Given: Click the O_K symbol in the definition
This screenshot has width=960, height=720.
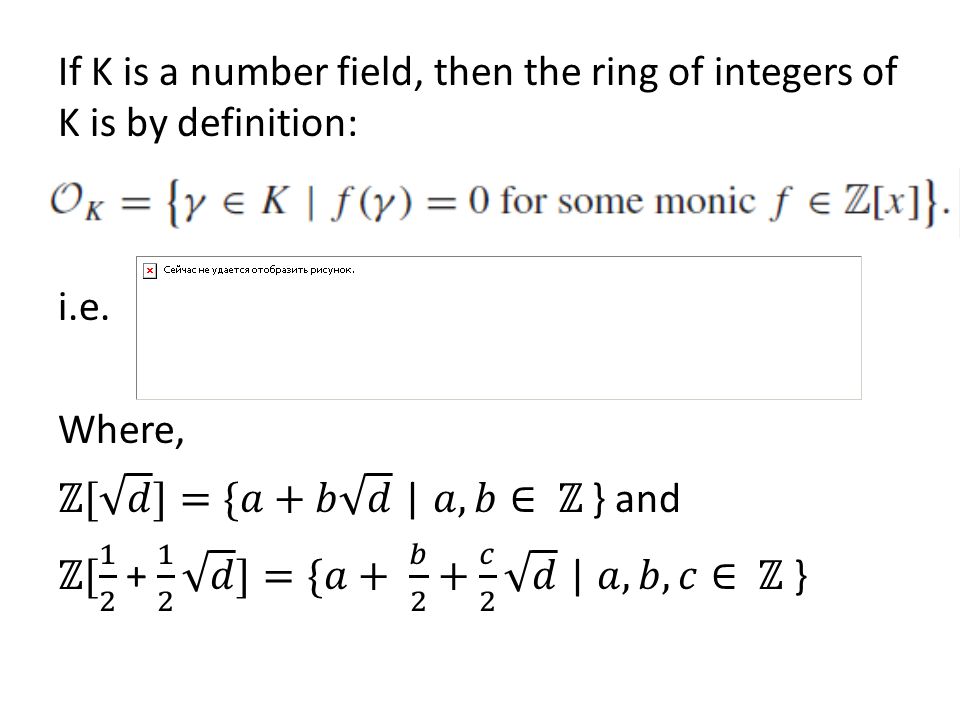Looking at the screenshot, I should 76,201.
